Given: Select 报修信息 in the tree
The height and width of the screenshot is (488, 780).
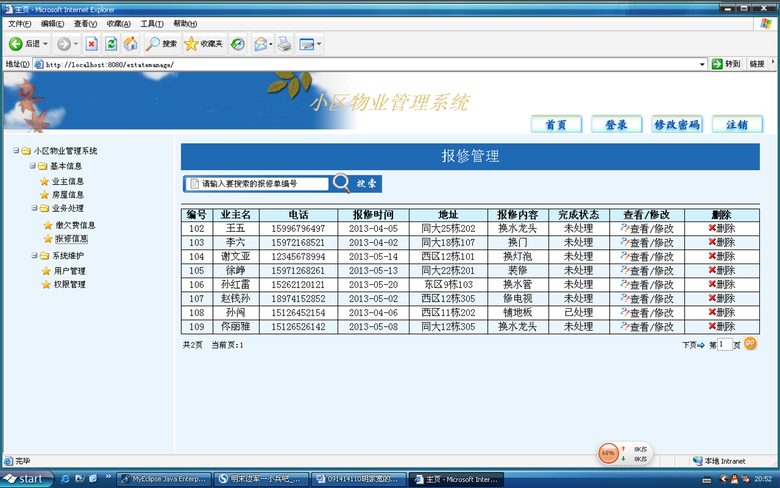Looking at the screenshot, I should 71,239.
